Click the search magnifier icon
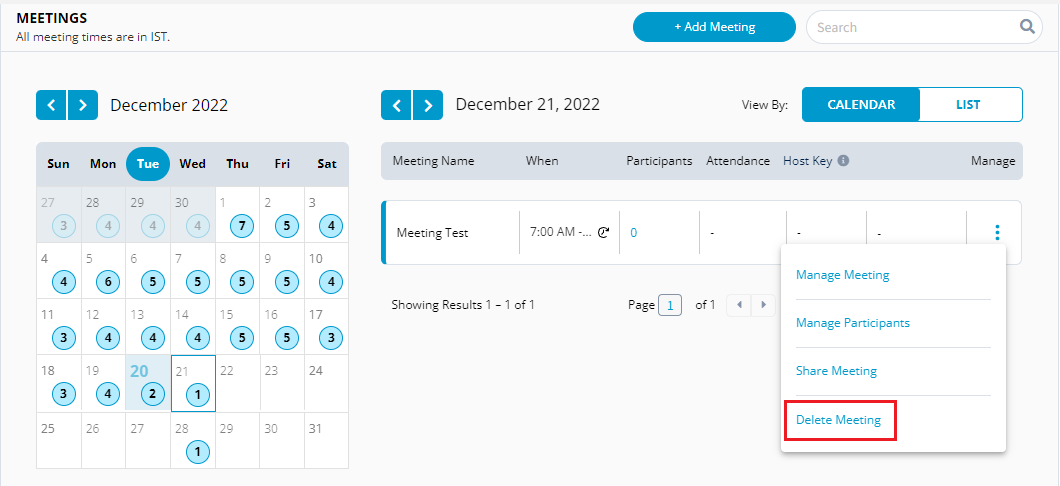1060x486 pixels. click(x=1027, y=27)
